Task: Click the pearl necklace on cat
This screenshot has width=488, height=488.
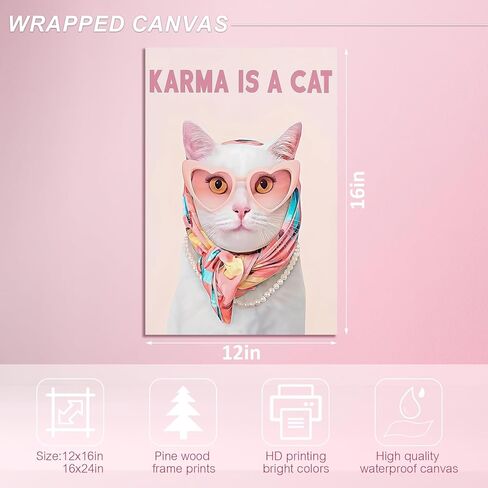Action: click(x=267, y=290)
